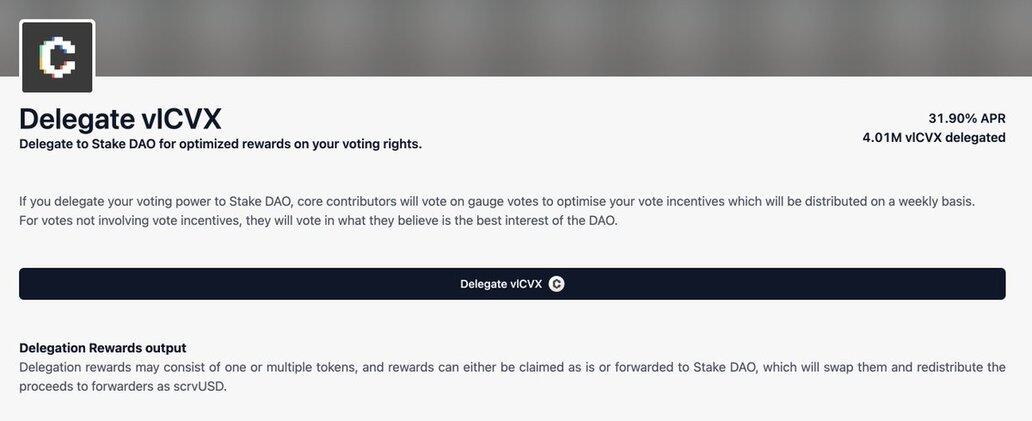1032x421 pixels.
Task: Click the 31.90% APR figure
Action: [x=966, y=118]
